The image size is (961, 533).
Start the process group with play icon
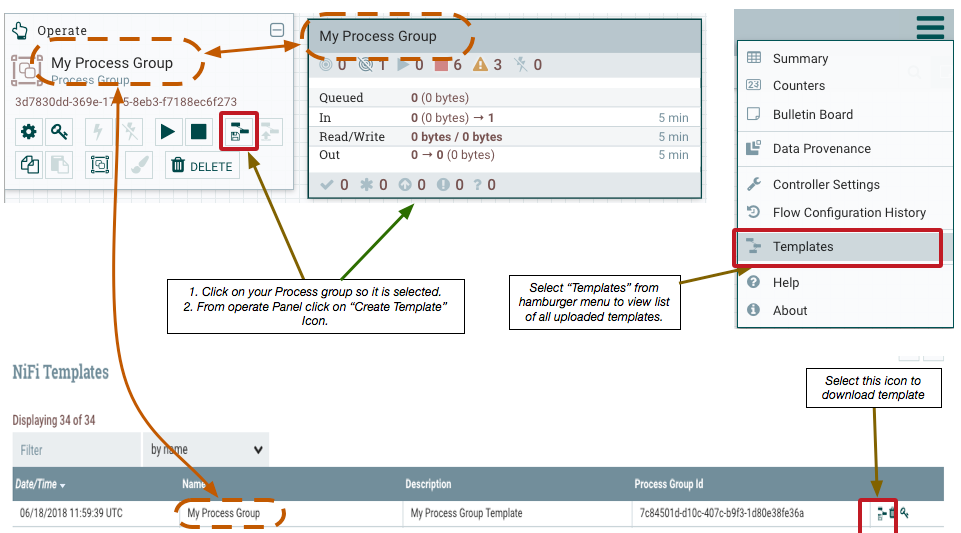pyautogui.click(x=167, y=131)
